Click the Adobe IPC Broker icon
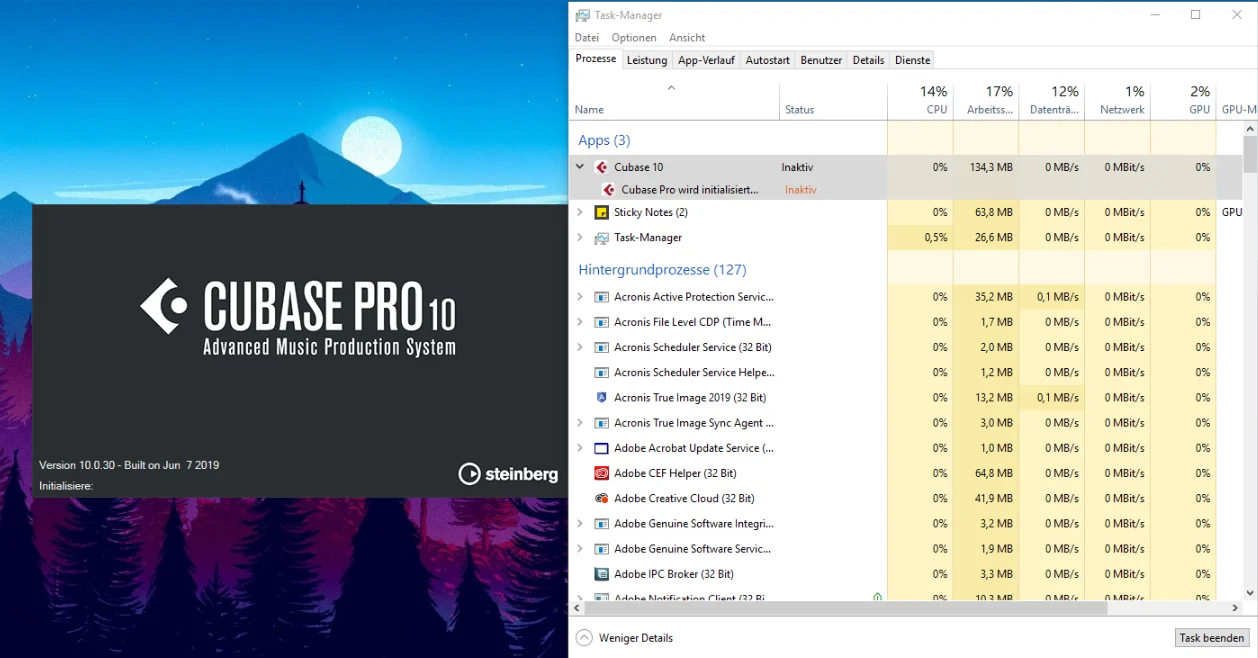This screenshot has height=658, width=1258. (x=601, y=574)
